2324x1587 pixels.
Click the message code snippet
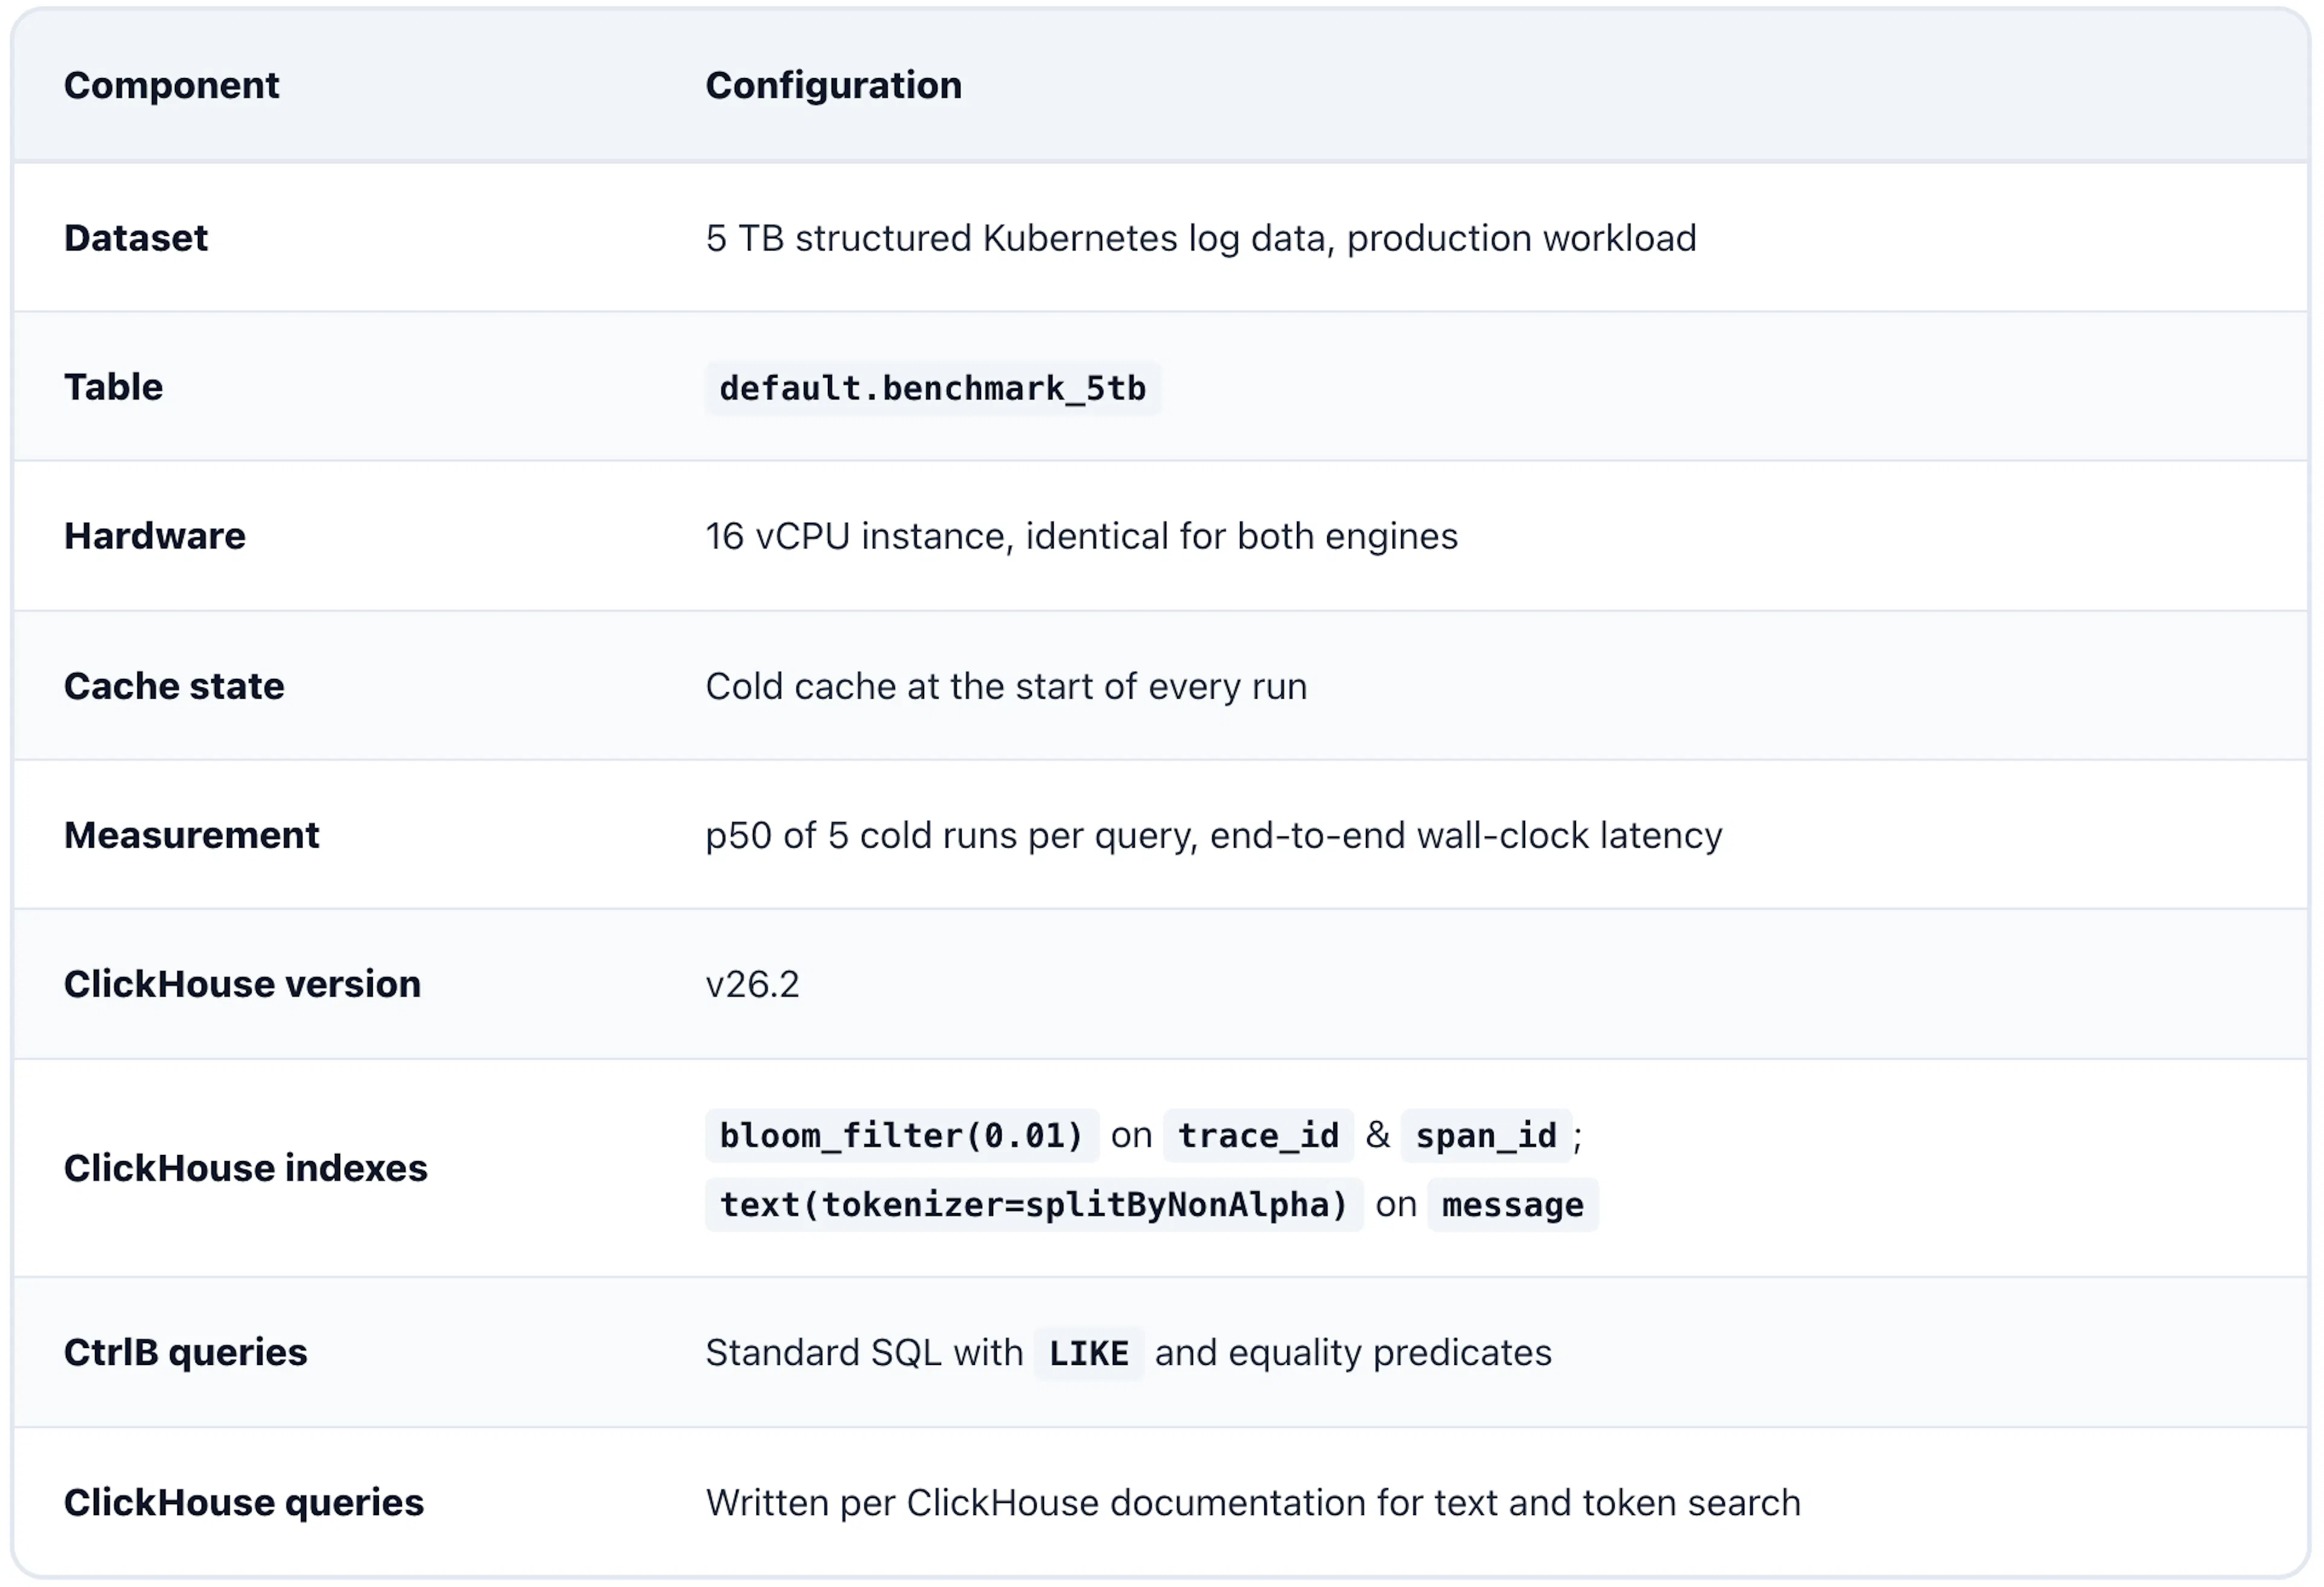point(1513,1205)
